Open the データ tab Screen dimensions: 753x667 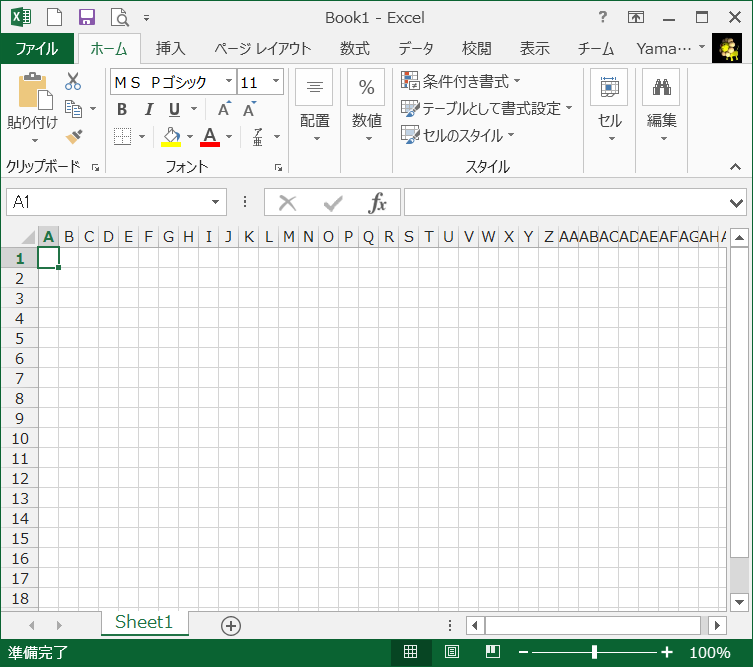[416, 49]
